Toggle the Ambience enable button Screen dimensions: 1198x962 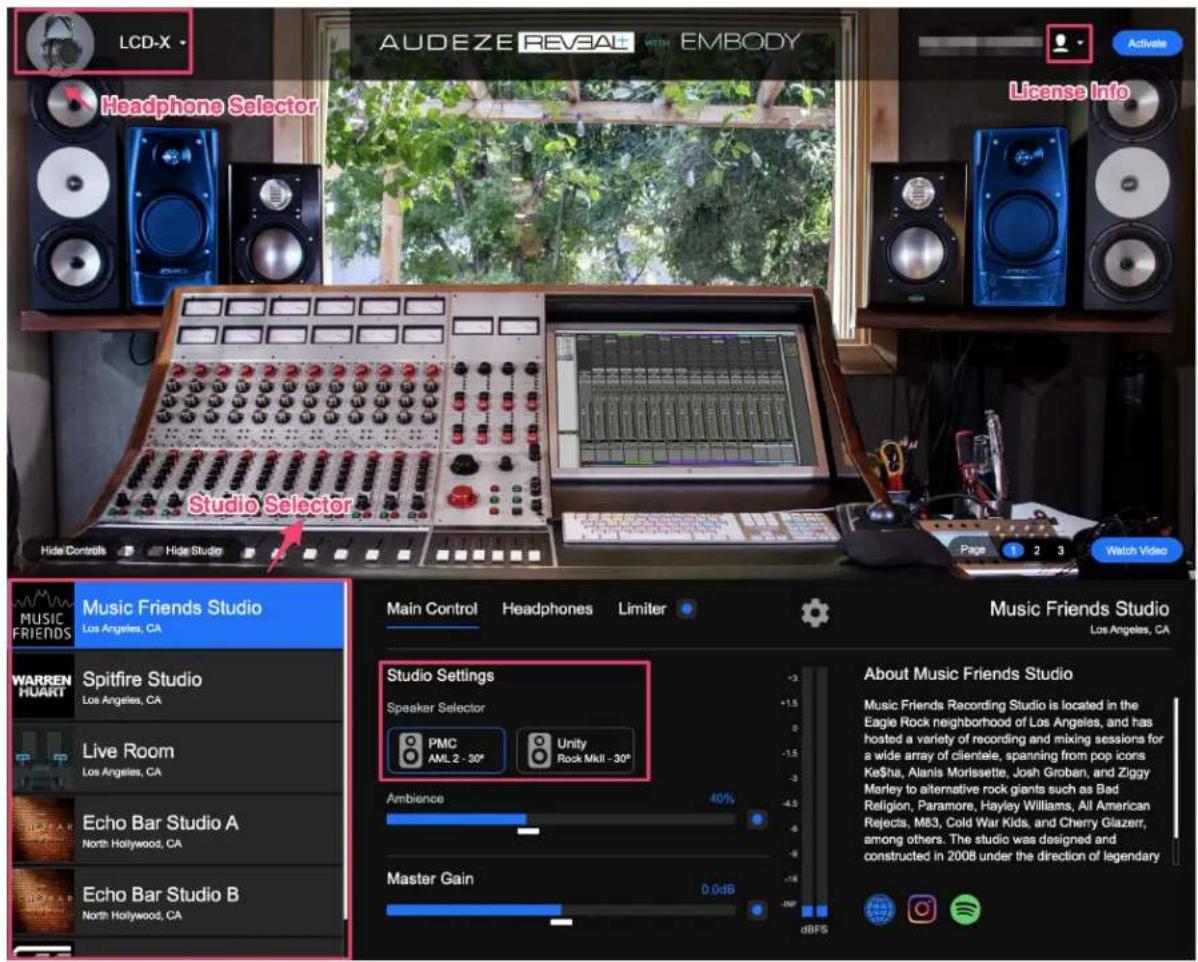756,819
